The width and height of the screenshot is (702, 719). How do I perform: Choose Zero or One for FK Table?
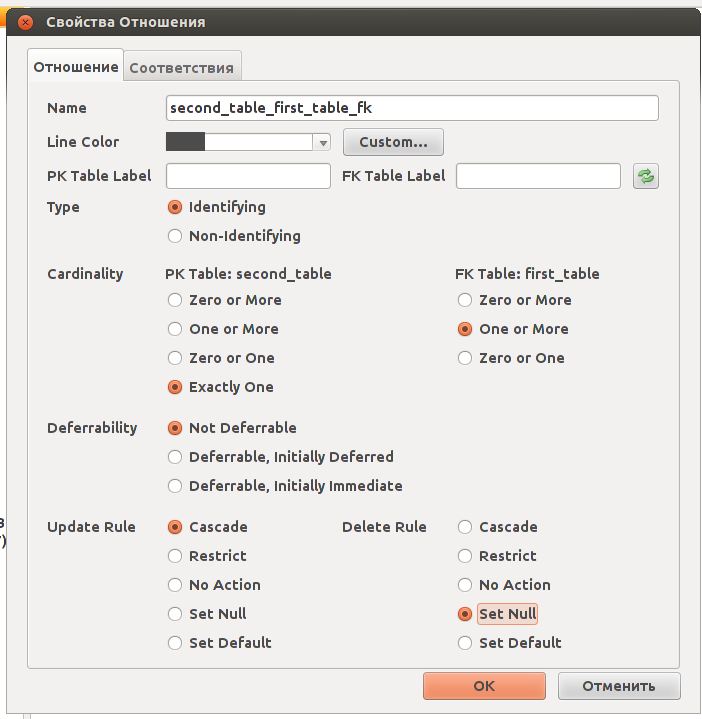tap(465, 358)
